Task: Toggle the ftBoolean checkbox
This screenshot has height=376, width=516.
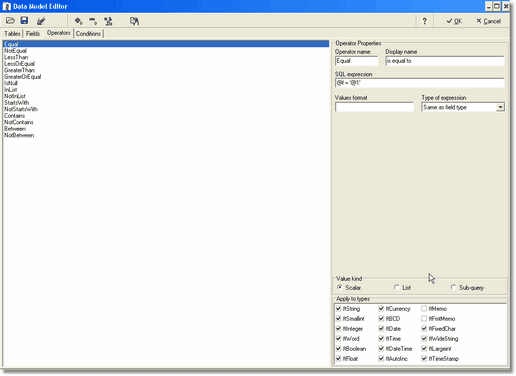Action: click(338, 349)
